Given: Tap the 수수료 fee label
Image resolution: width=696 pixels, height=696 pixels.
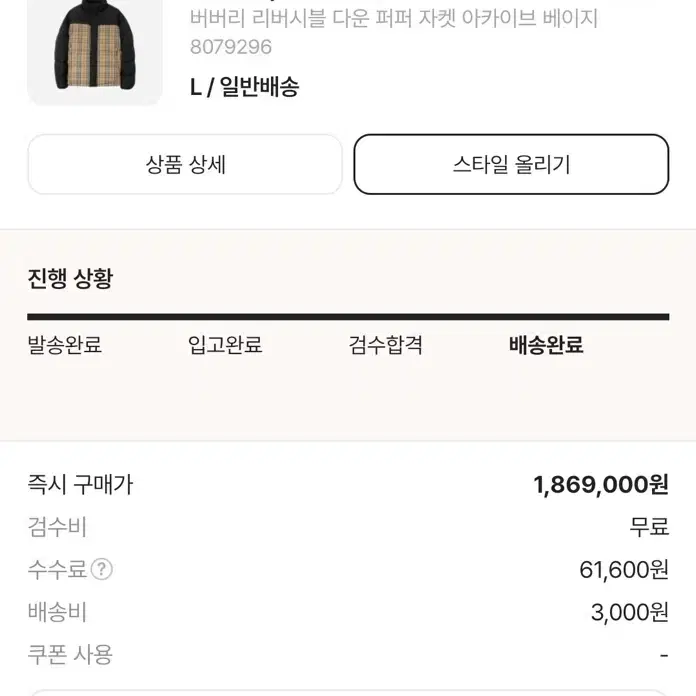Looking at the screenshot, I should pos(57,569).
